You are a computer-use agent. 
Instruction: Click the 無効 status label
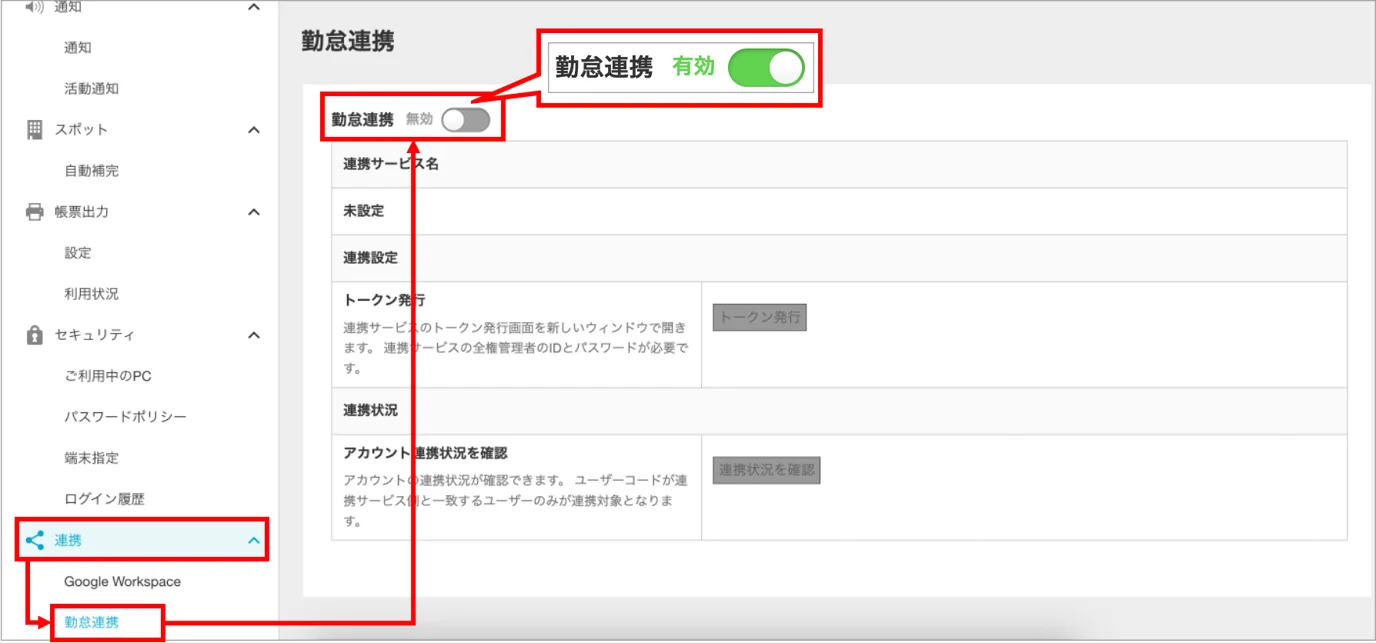click(420, 119)
